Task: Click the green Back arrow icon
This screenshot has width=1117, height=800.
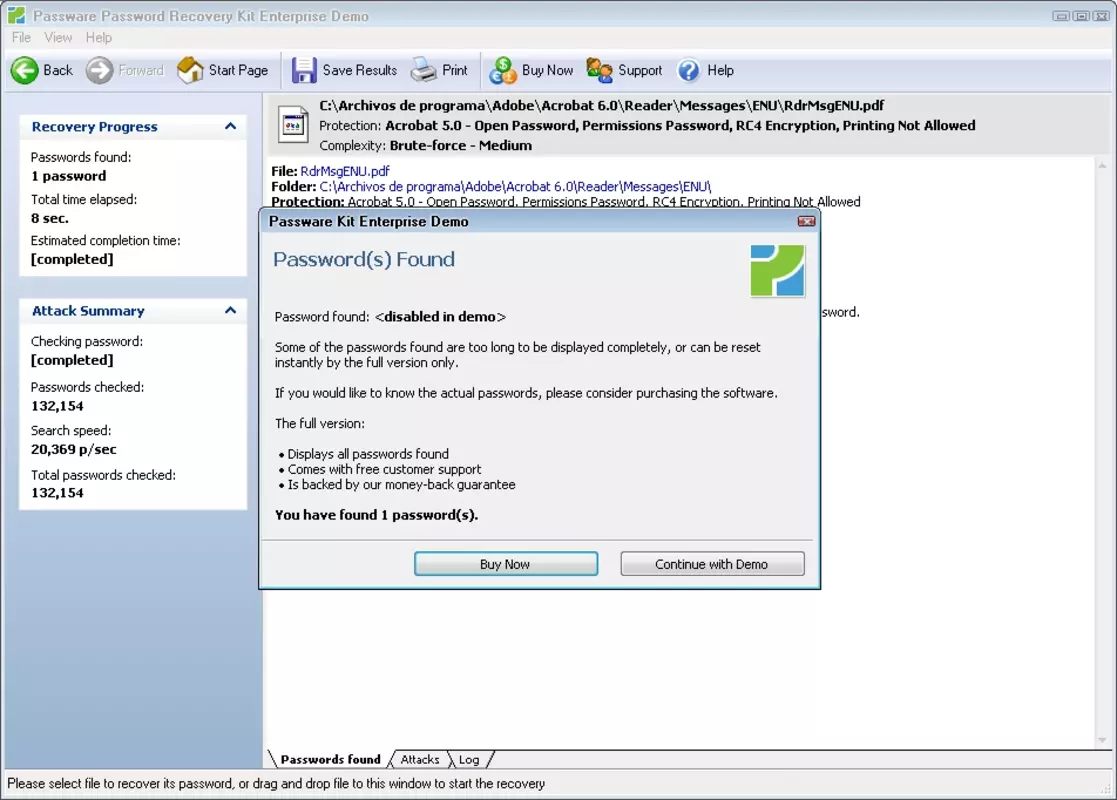Action: [x=24, y=71]
